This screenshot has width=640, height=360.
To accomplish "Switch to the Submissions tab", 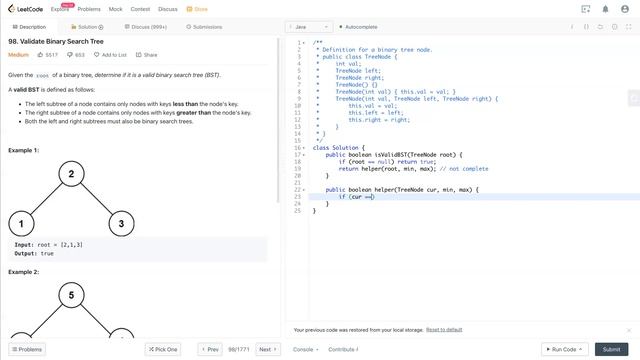I will point(204,27).
